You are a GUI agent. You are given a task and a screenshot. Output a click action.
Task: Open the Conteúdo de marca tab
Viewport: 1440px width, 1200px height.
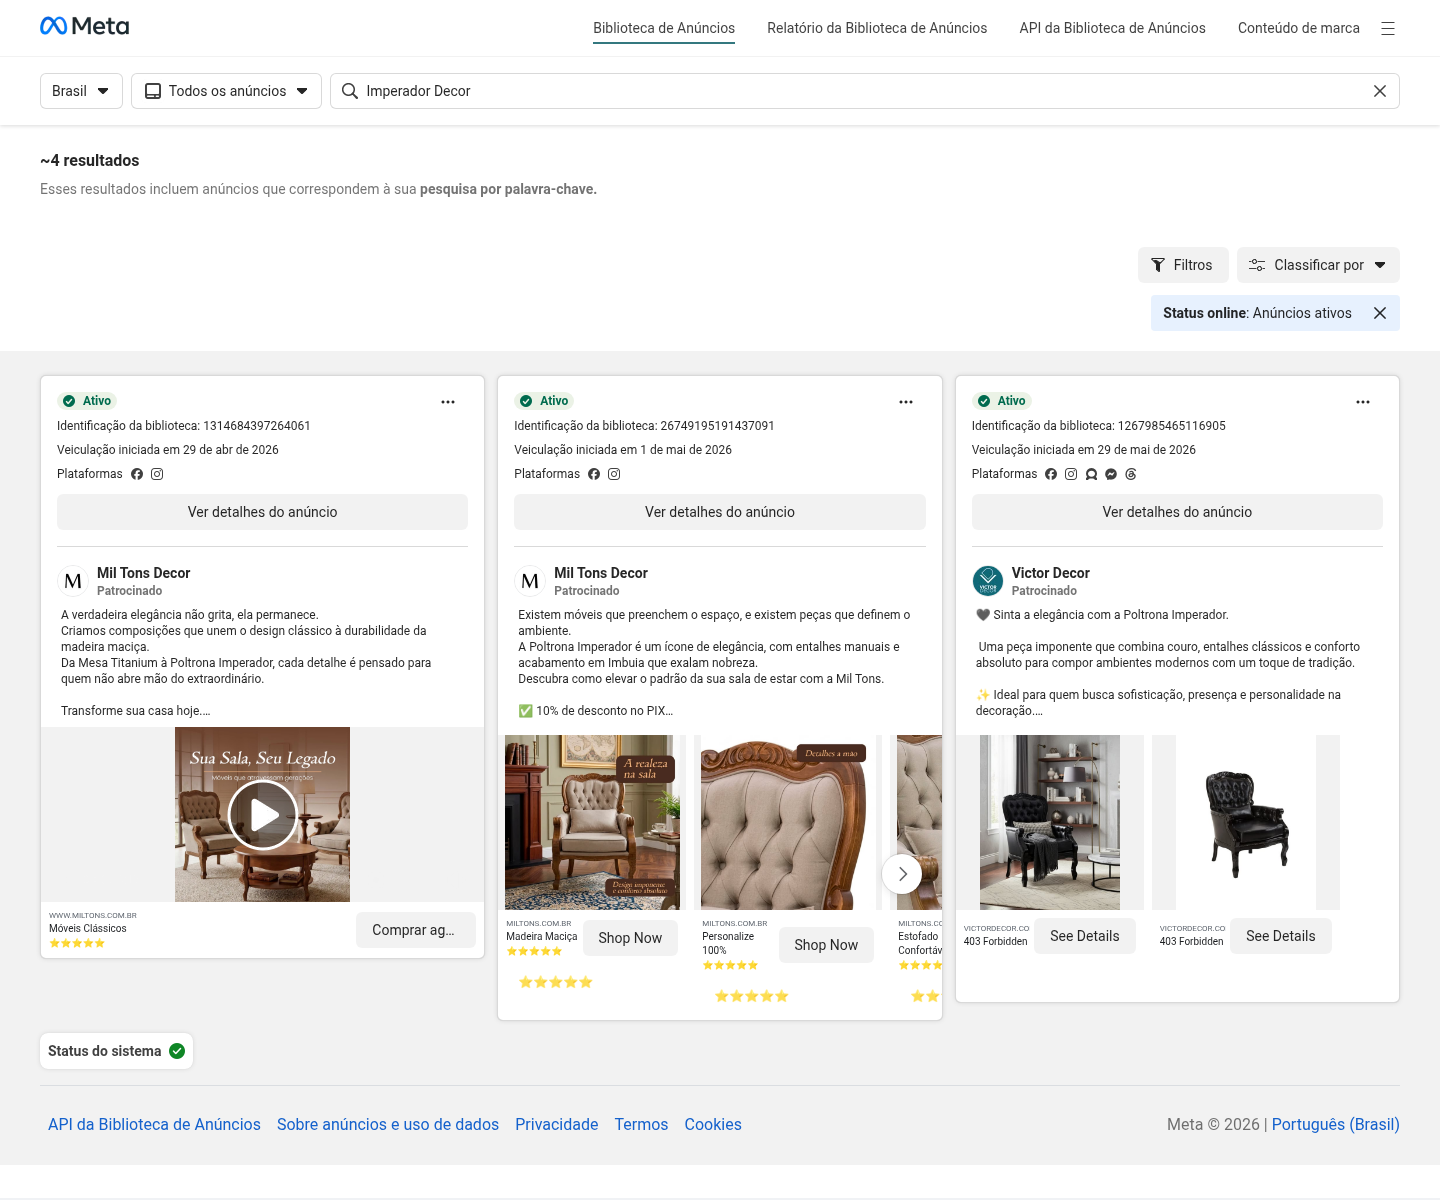1298,28
